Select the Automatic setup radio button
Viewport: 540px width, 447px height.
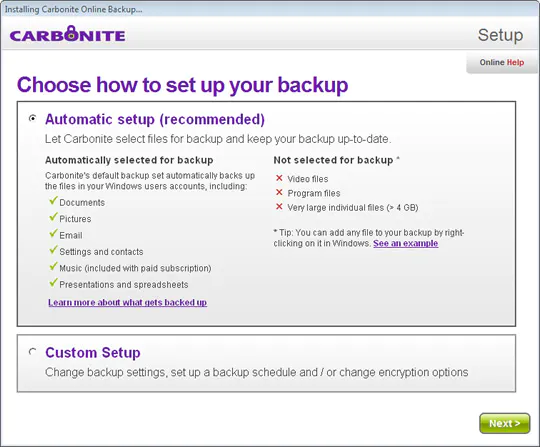tap(33, 118)
